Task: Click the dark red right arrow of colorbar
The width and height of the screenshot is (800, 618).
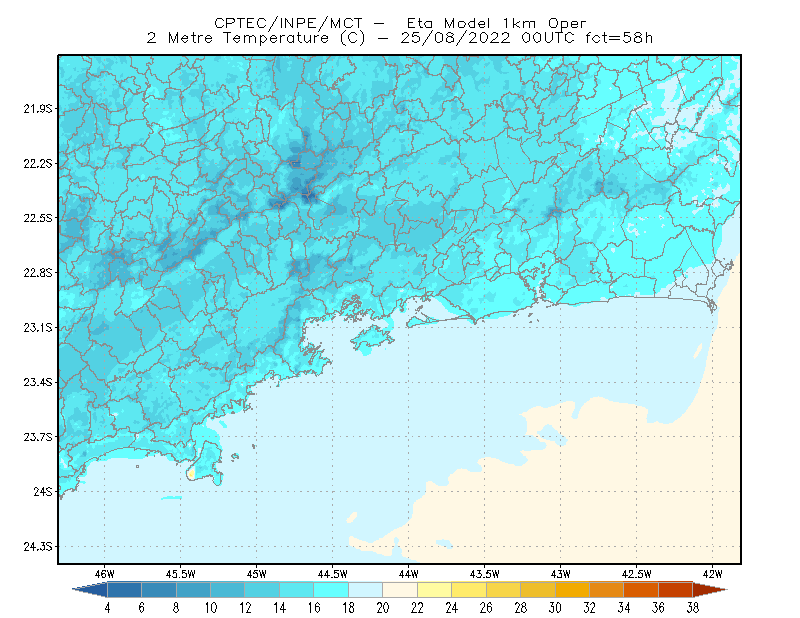Action: pyautogui.click(x=710, y=590)
